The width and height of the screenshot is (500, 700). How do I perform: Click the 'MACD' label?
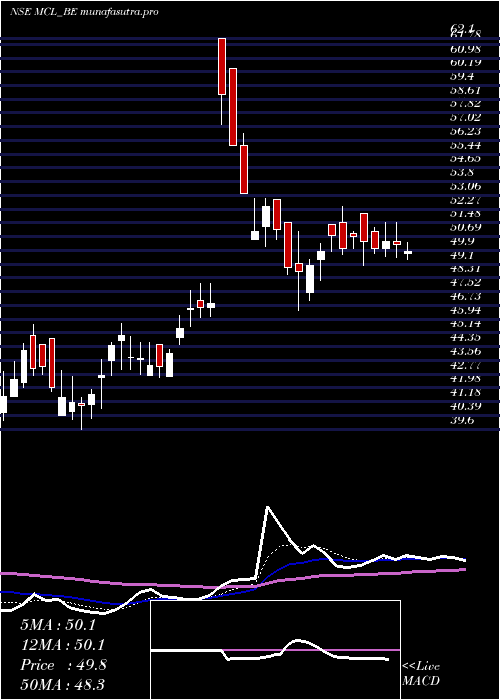(420, 681)
